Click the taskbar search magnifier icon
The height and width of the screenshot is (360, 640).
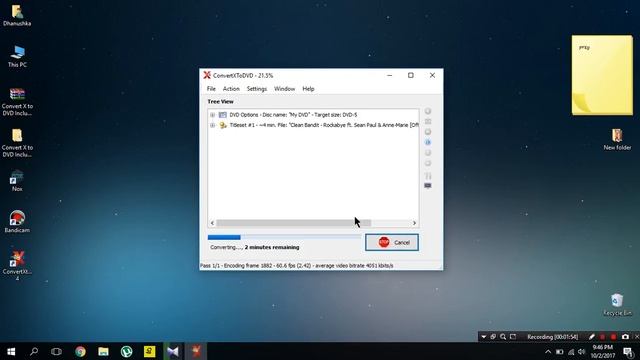(34, 351)
